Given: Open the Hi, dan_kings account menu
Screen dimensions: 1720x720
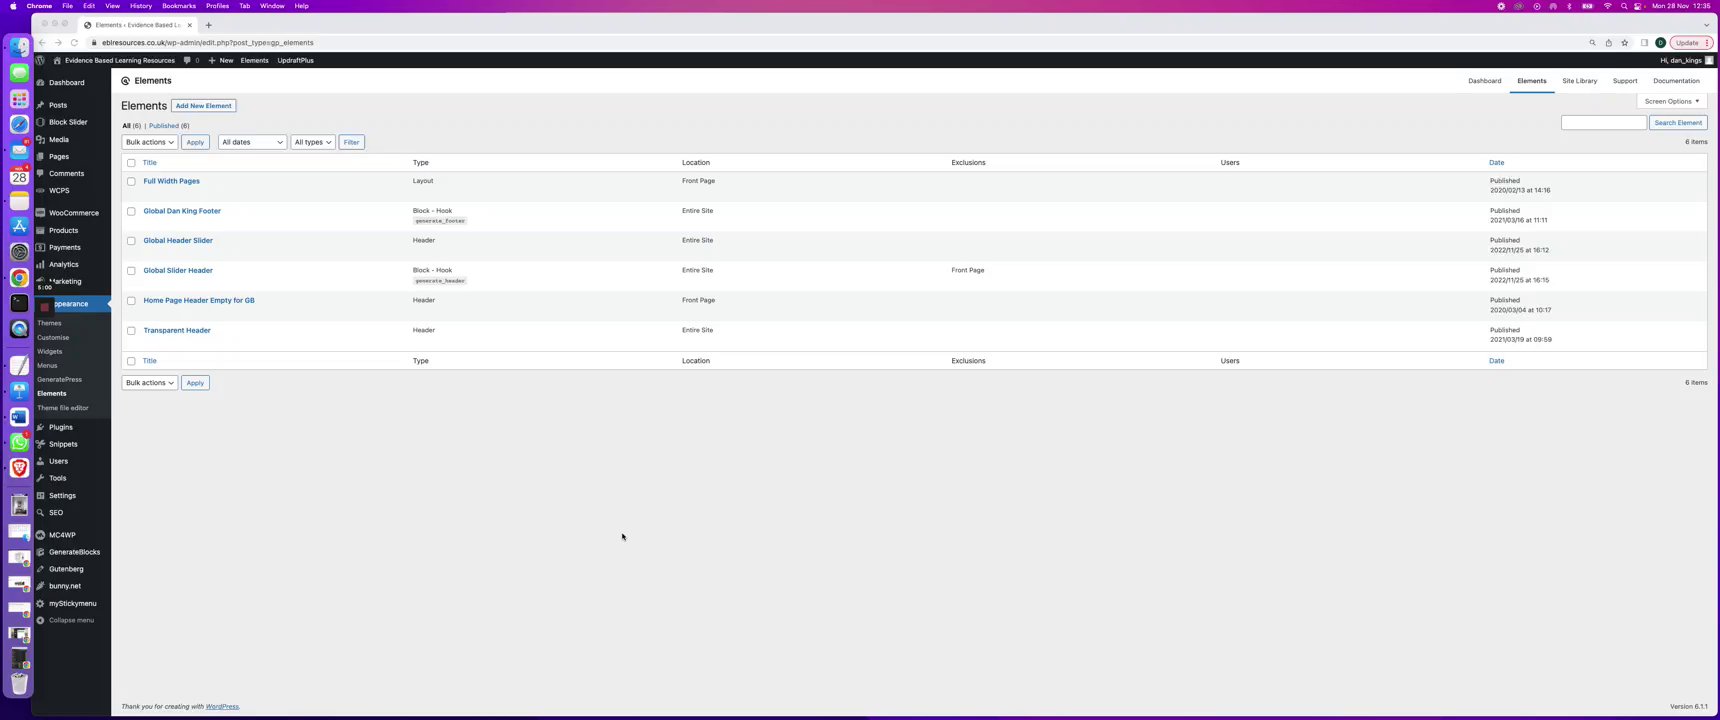Looking at the screenshot, I should pos(1686,60).
